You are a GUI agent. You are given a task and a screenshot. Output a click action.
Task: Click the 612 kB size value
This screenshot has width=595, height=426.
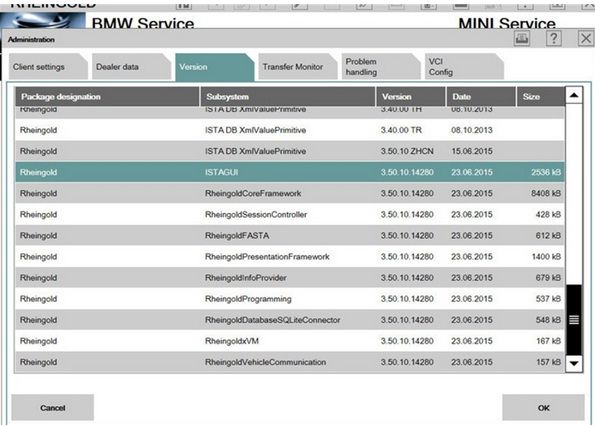pos(548,236)
